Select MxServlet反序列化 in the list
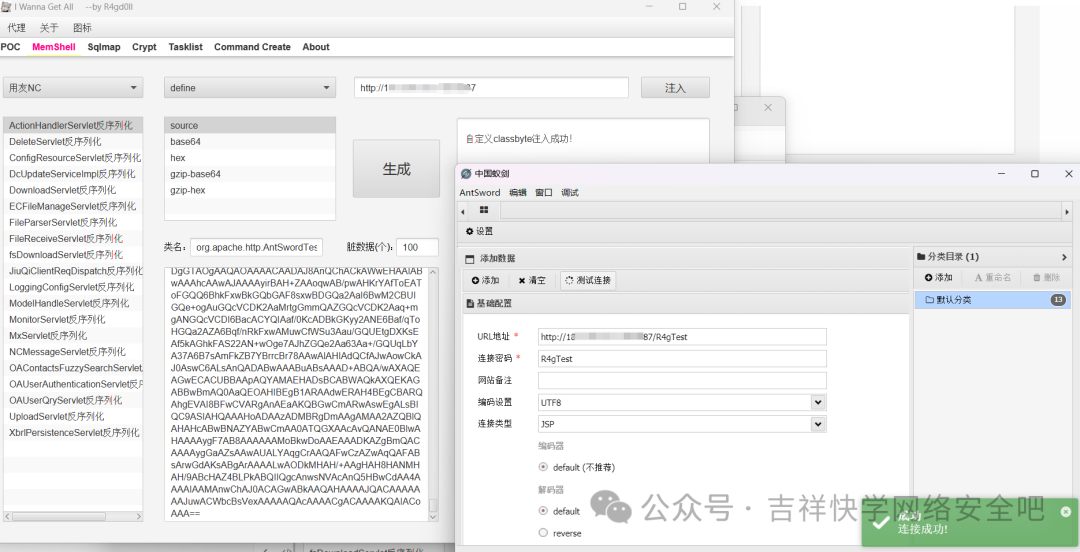This screenshot has width=1080, height=552. (x=73, y=336)
